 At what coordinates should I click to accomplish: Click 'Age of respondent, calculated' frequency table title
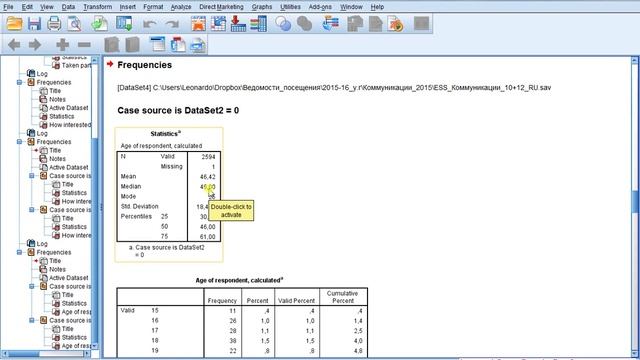pyautogui.click(x=239, y=280)
